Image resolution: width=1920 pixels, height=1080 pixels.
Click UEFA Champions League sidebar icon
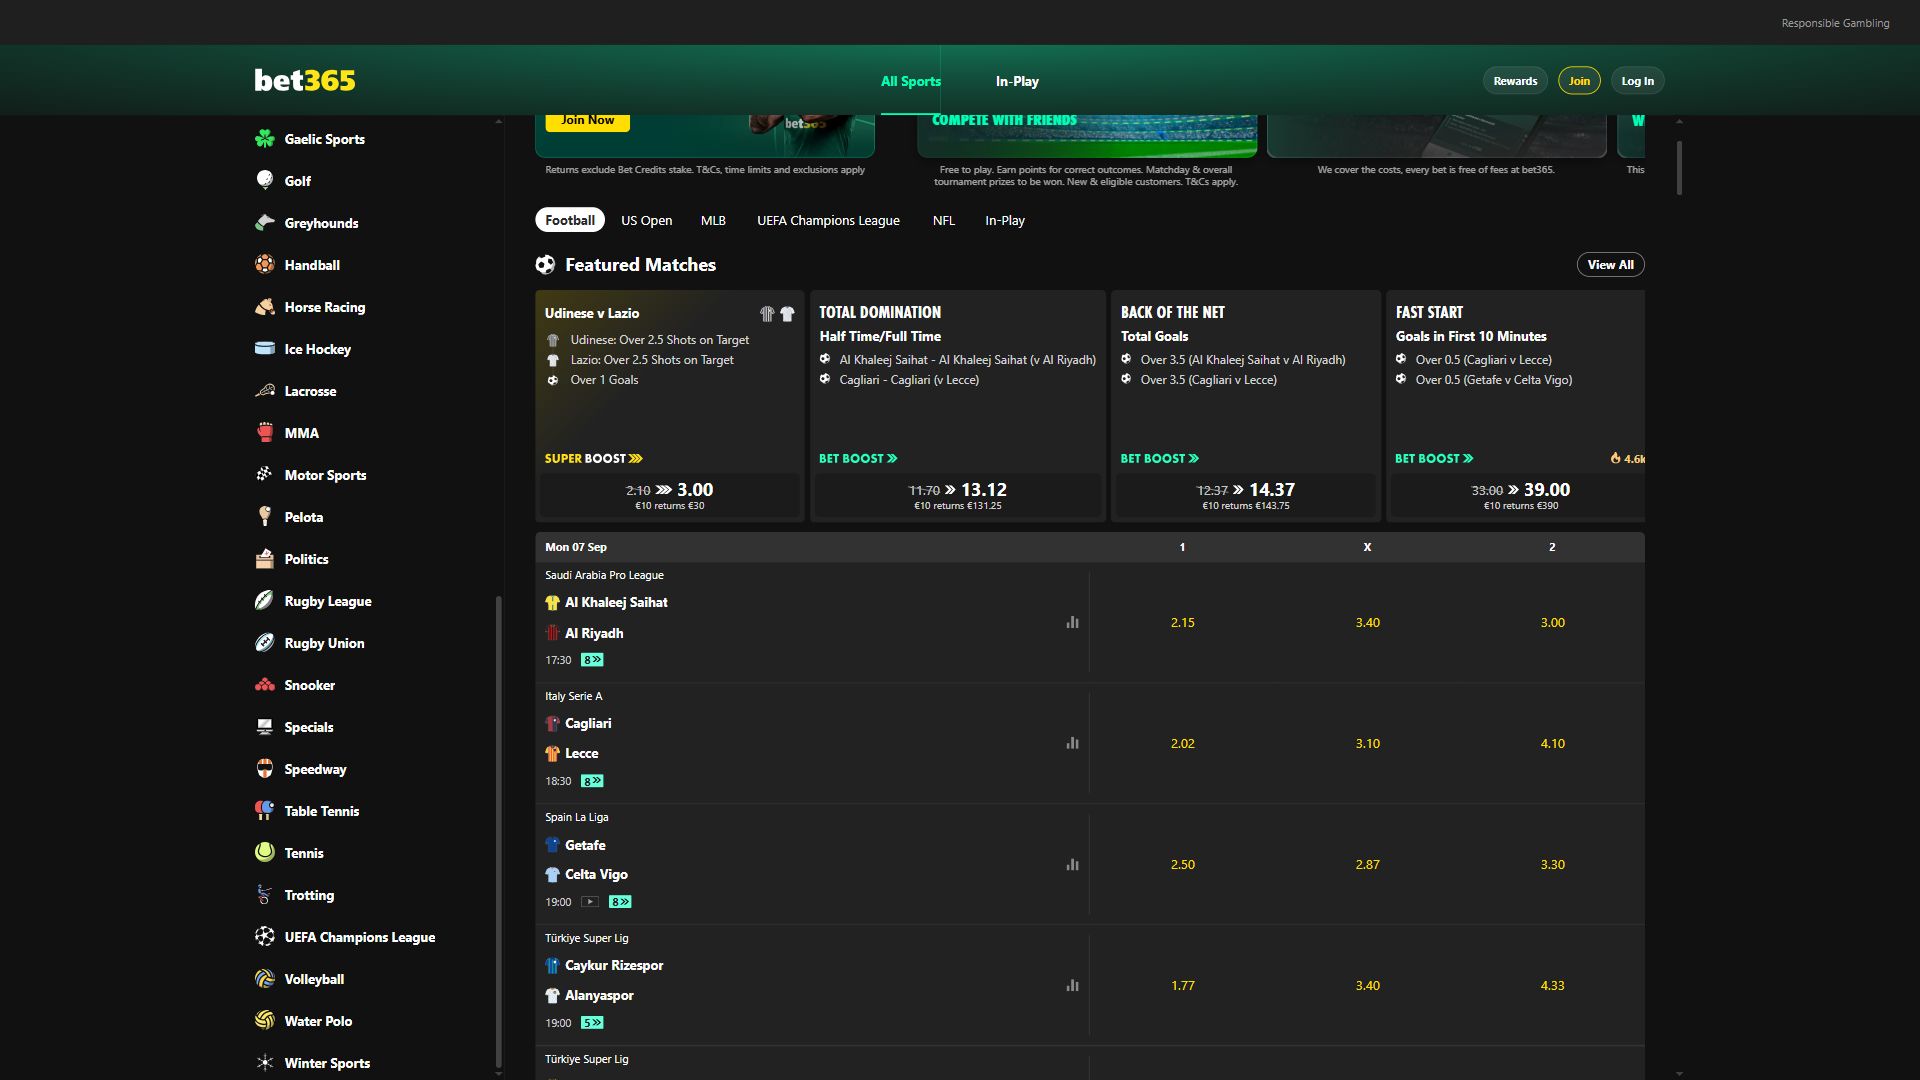pyautogui.click(x=264, y=937)
